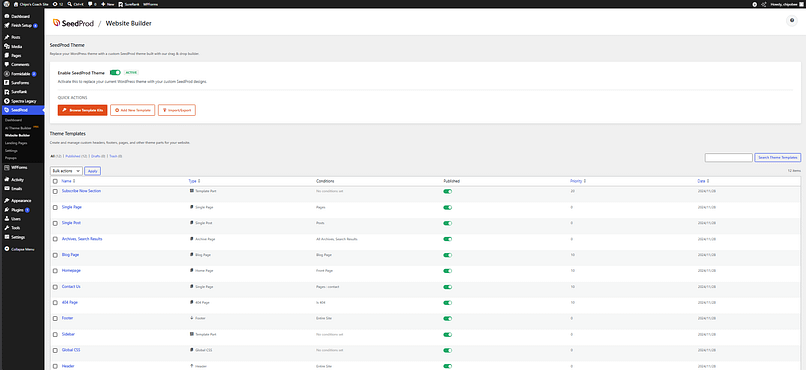This screenshot has width=806, height=370.
Task: Click Add New Template button
Action: [133, 110]
